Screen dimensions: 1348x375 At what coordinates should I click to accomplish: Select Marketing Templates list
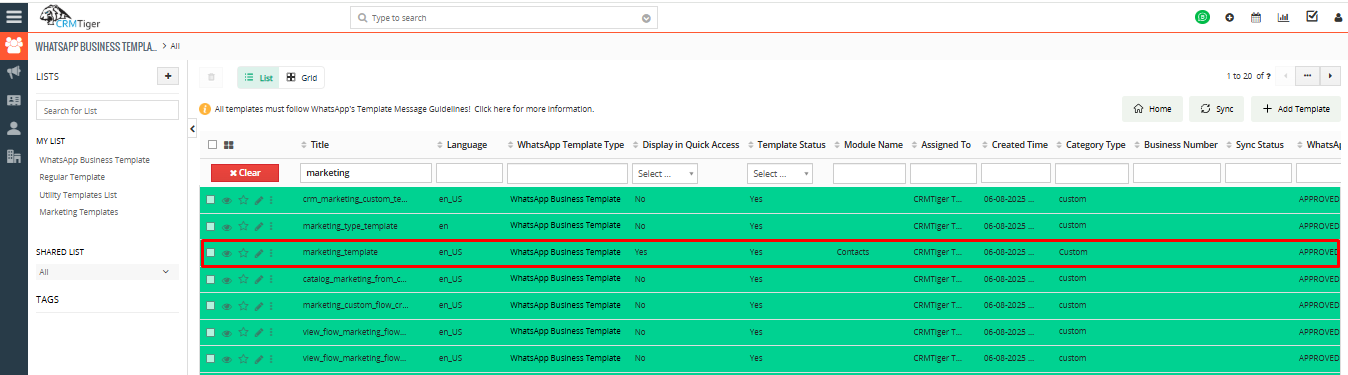click(x=79, y=212)
